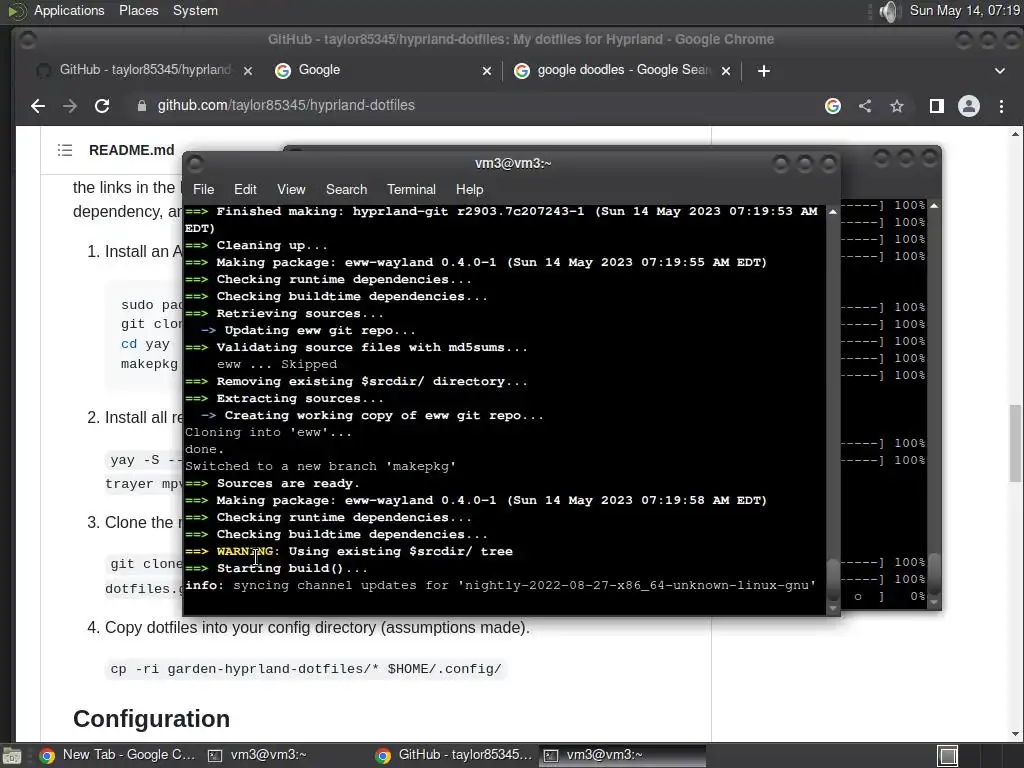Click Chrome's forward navigation arrow
The height and width of the screenshot is (768, 1024).
pos(70,106)
